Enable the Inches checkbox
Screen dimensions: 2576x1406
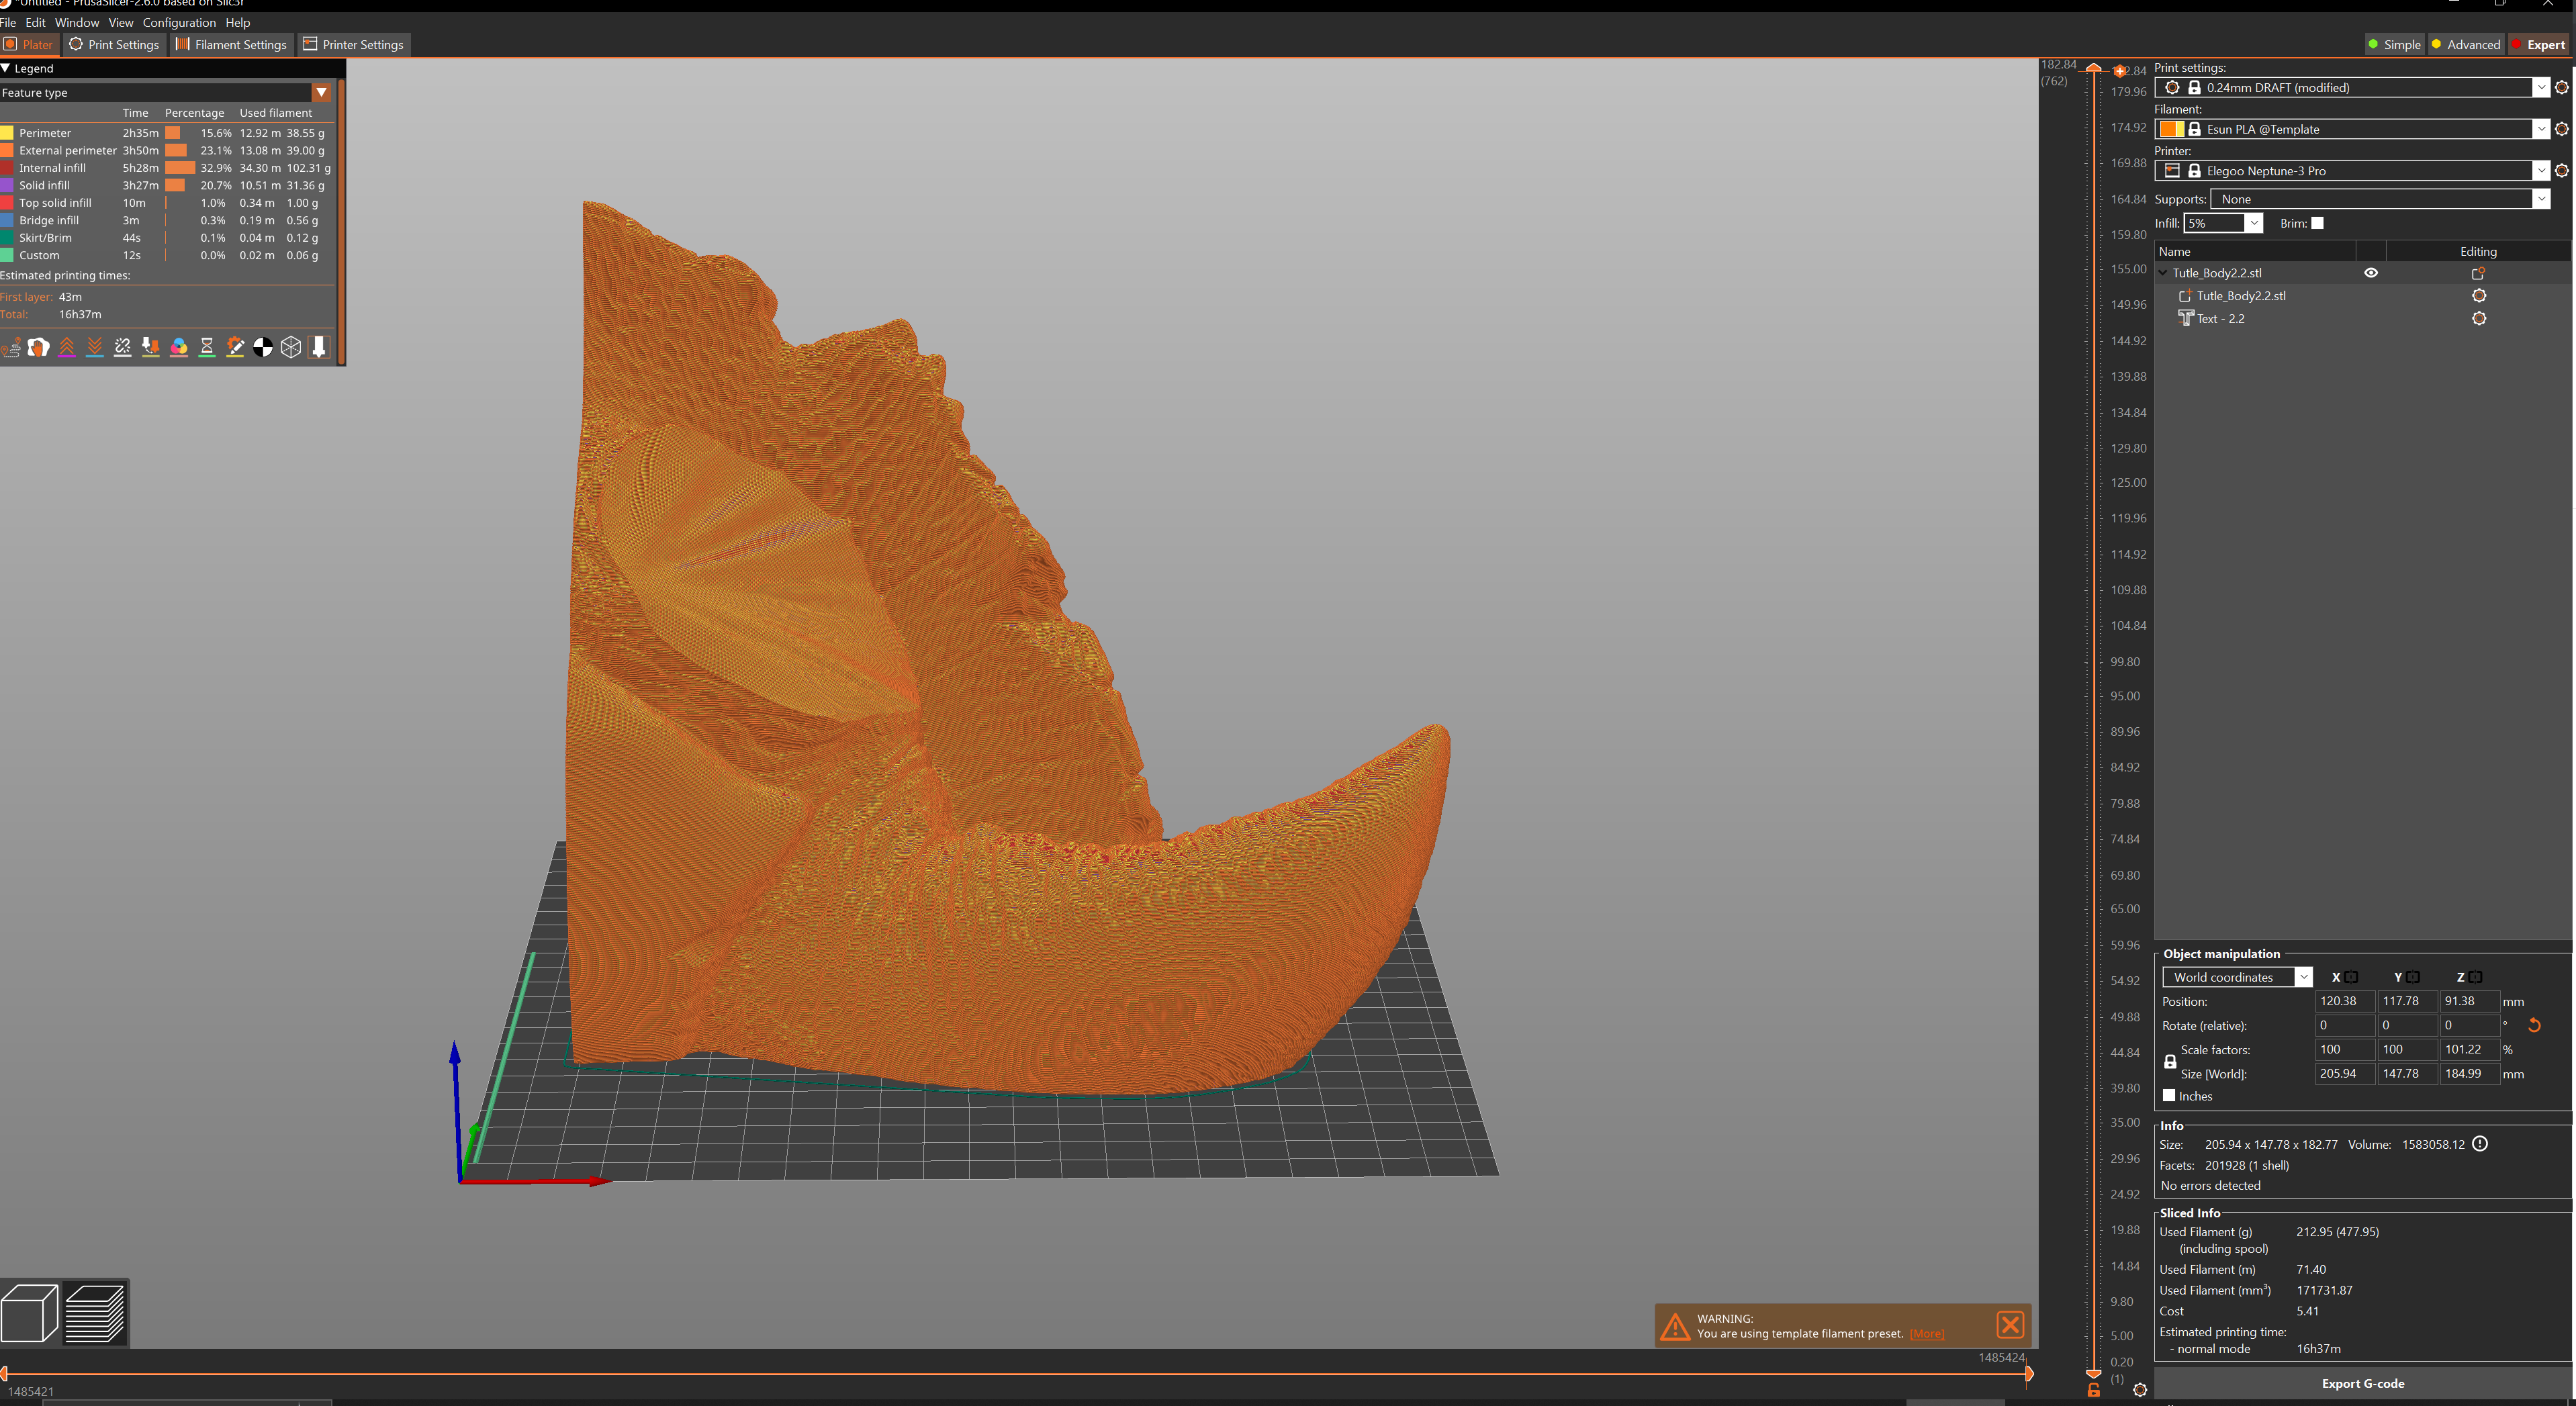[2169, 1095]
